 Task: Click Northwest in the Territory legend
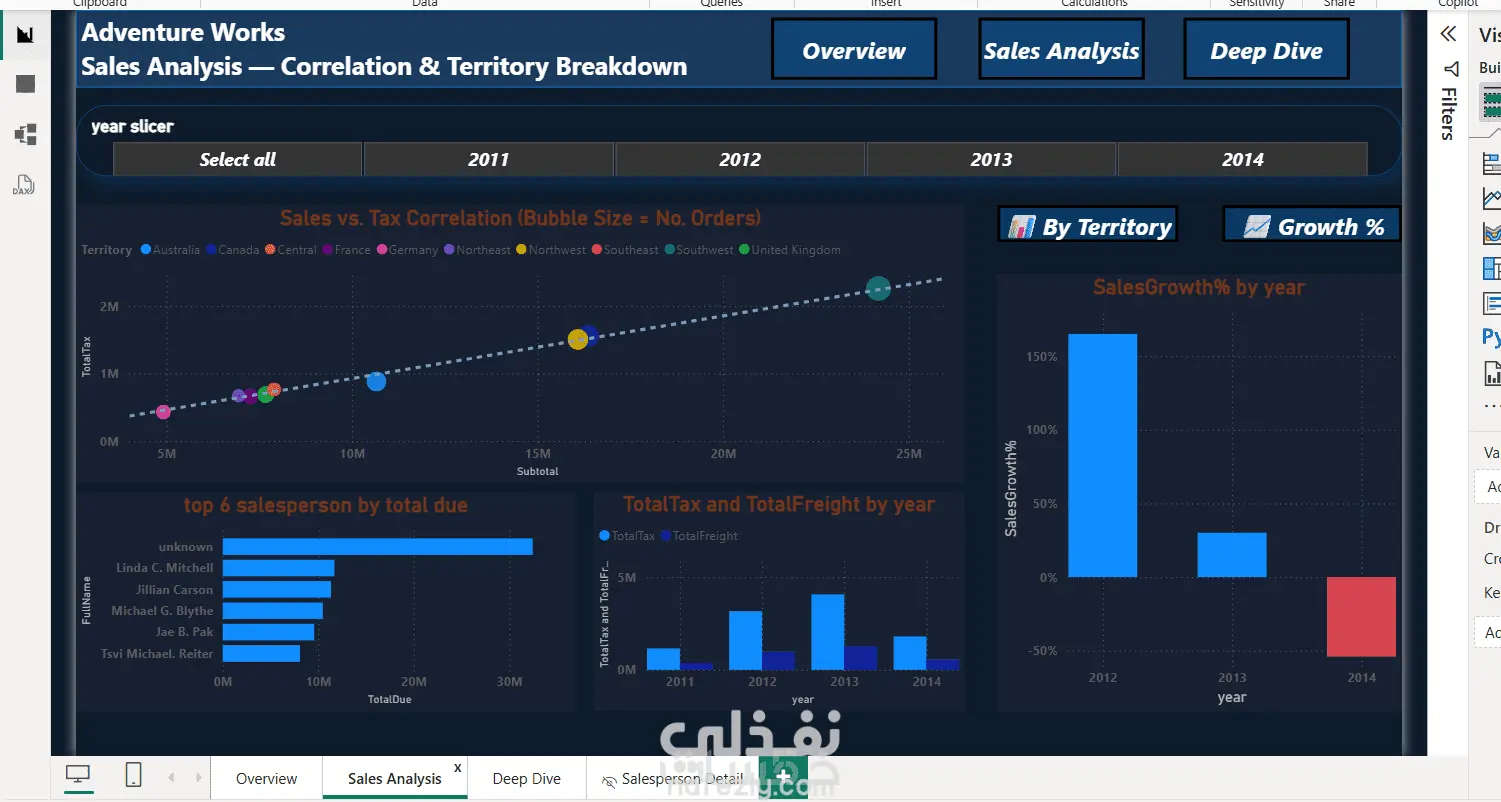[552, 250]
